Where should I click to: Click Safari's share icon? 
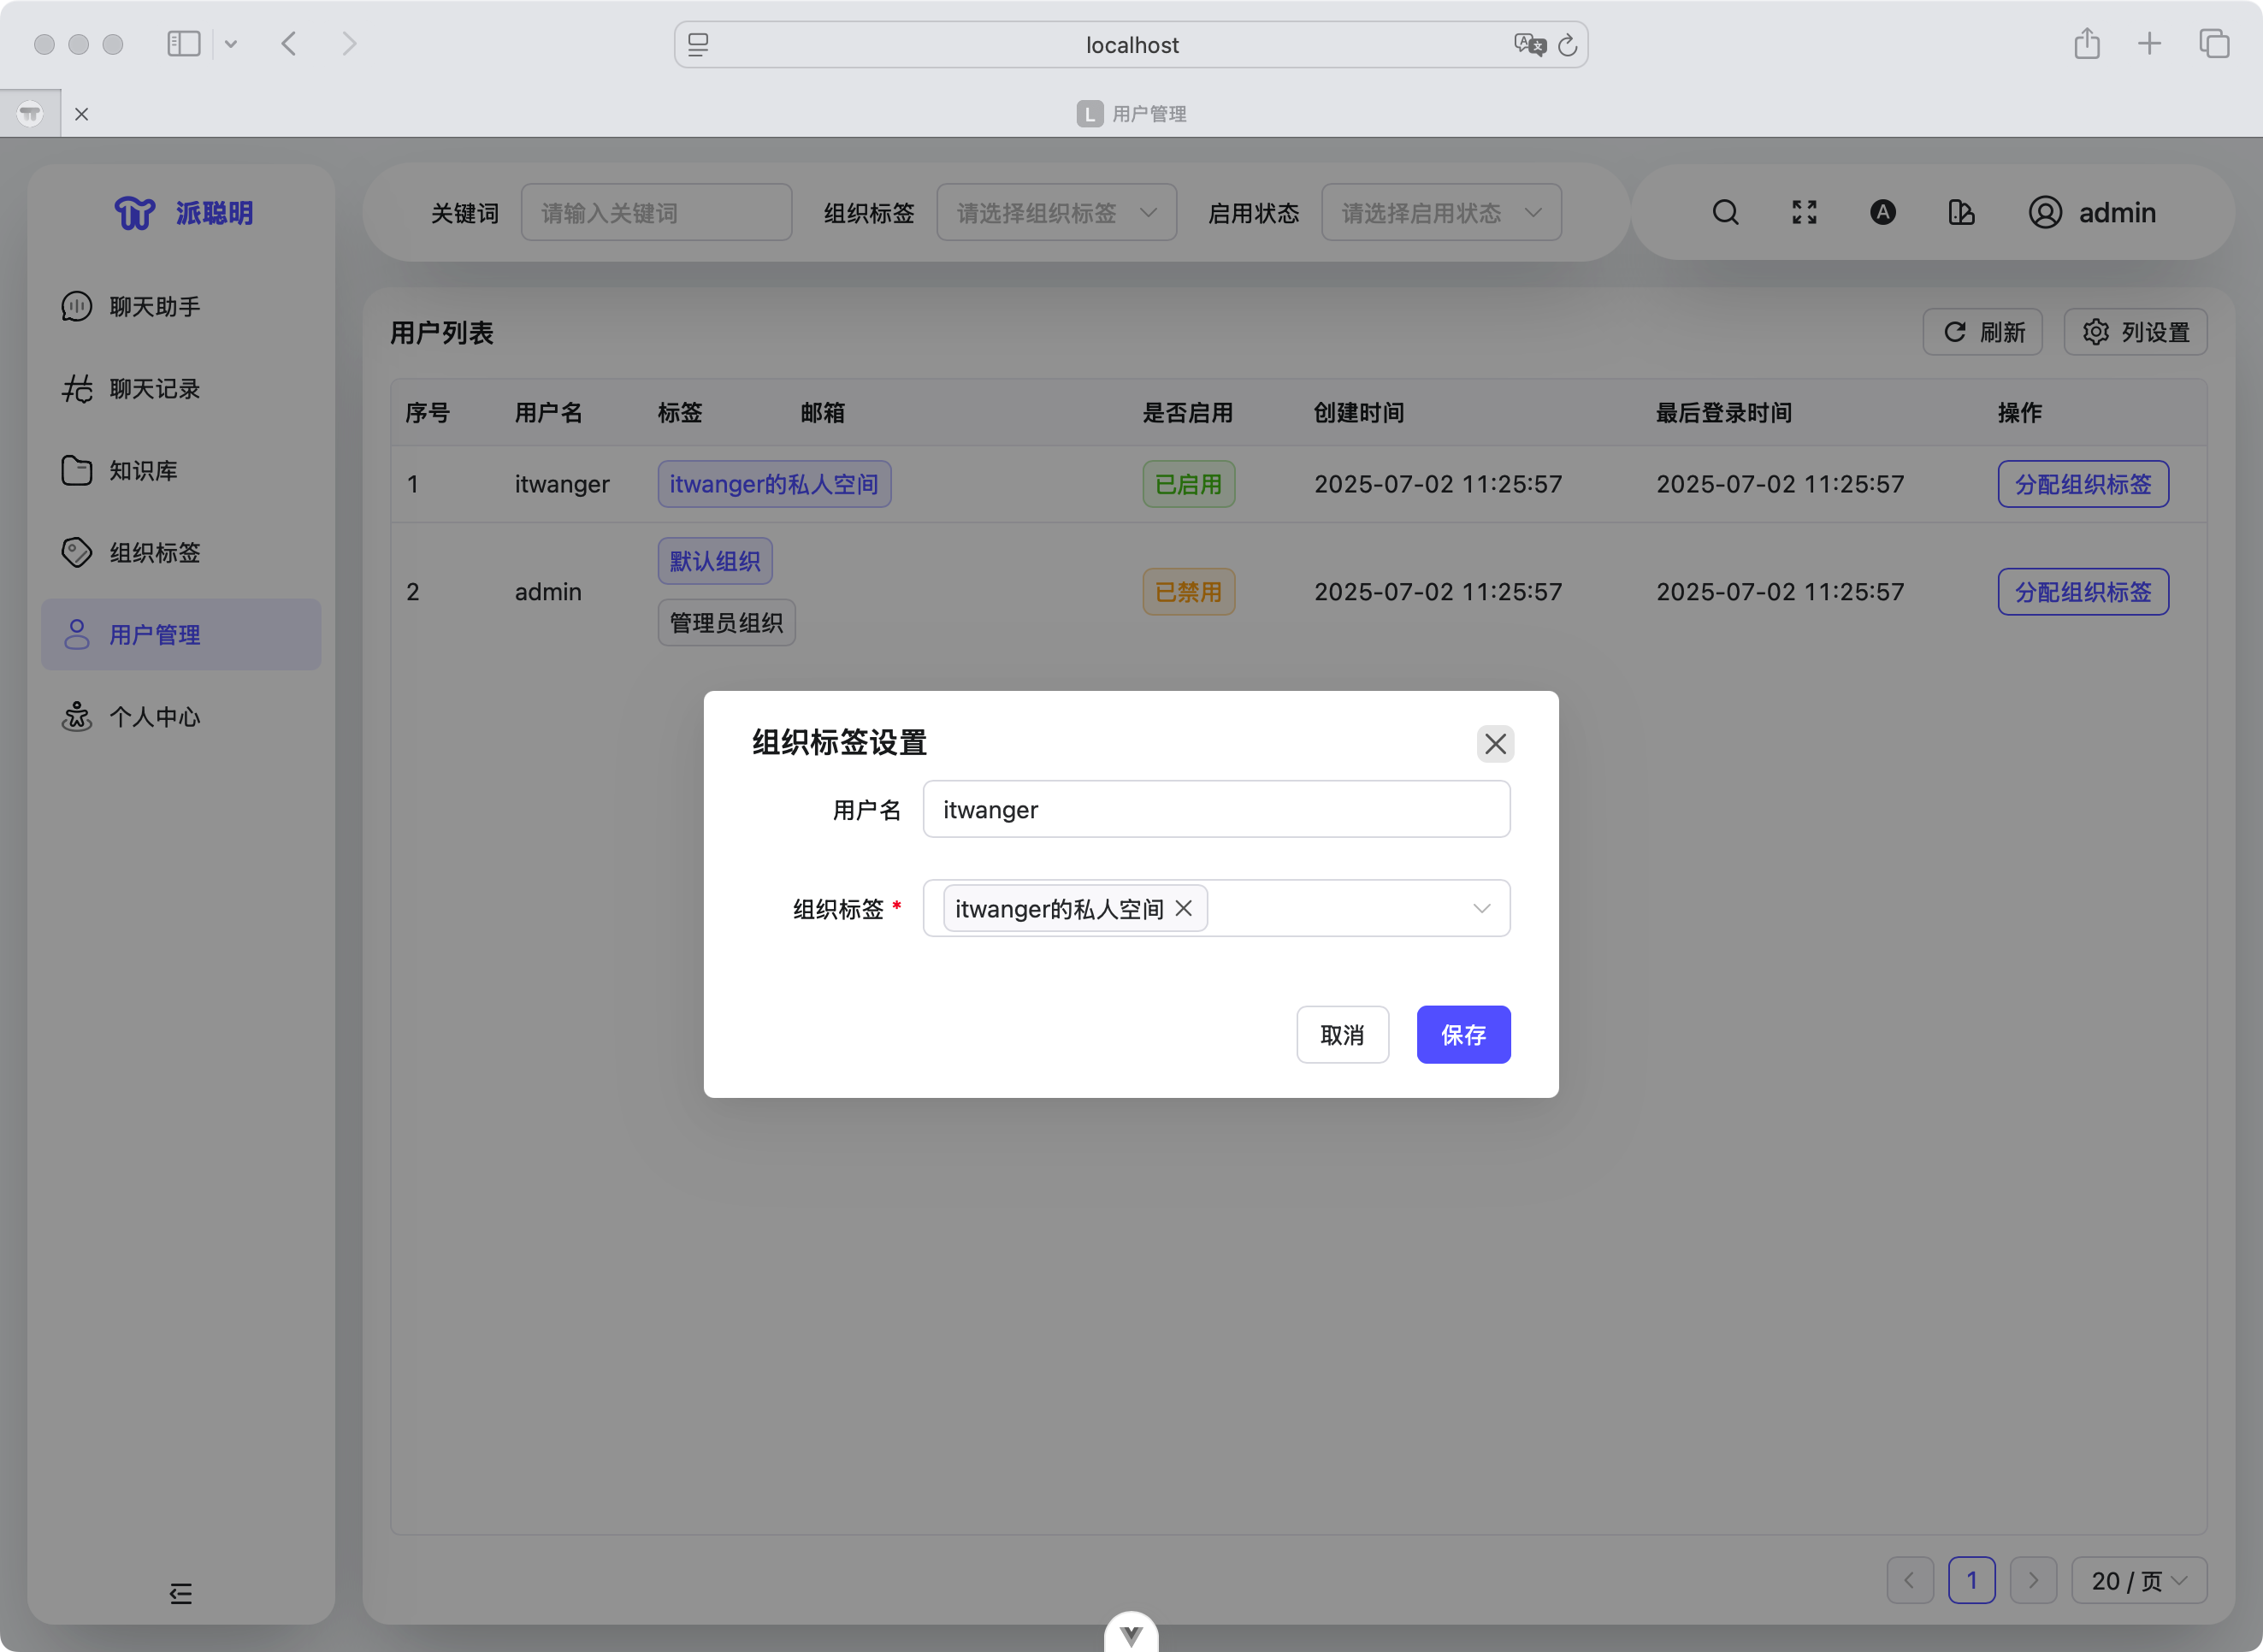click(2086, 44)
